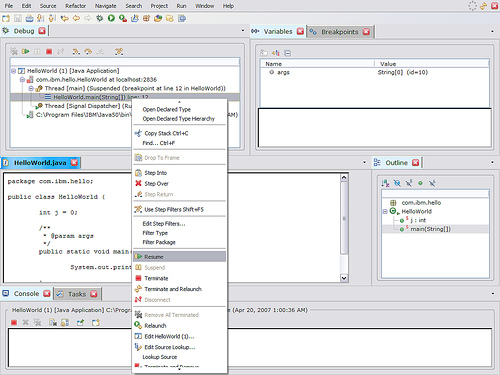Switch to the Tasks tab
The image size is (500, 375).
(77, 294)
